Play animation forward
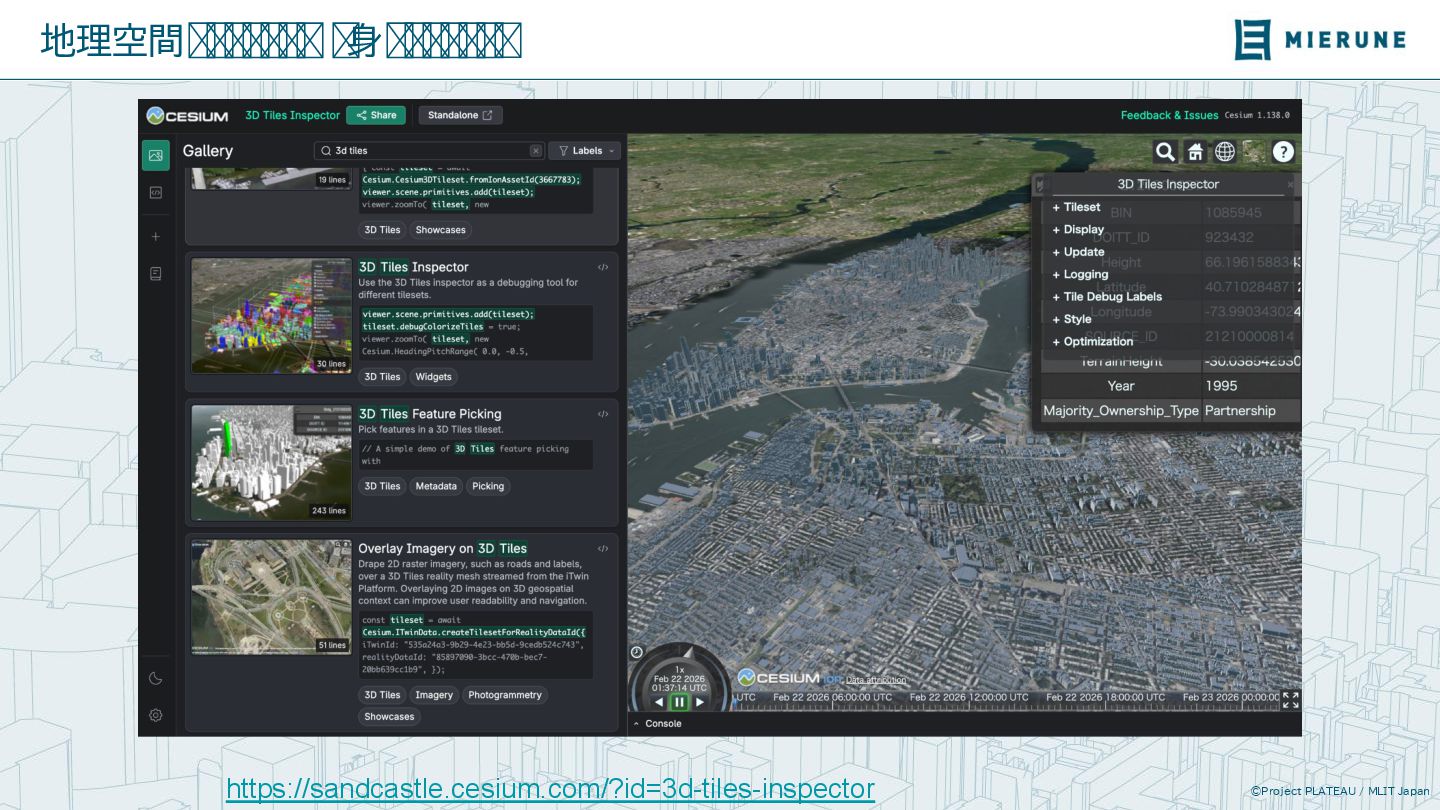This screenshot has width=1440, height=810. (700, 702)
